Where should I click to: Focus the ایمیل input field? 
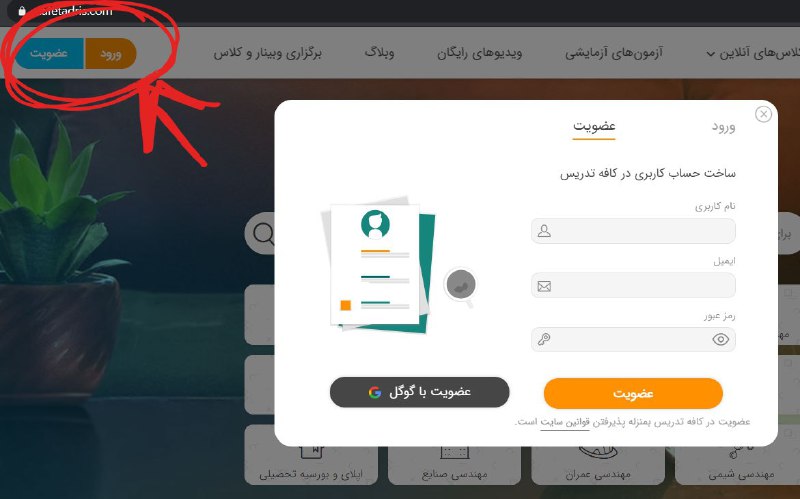(x=633, y=286)
